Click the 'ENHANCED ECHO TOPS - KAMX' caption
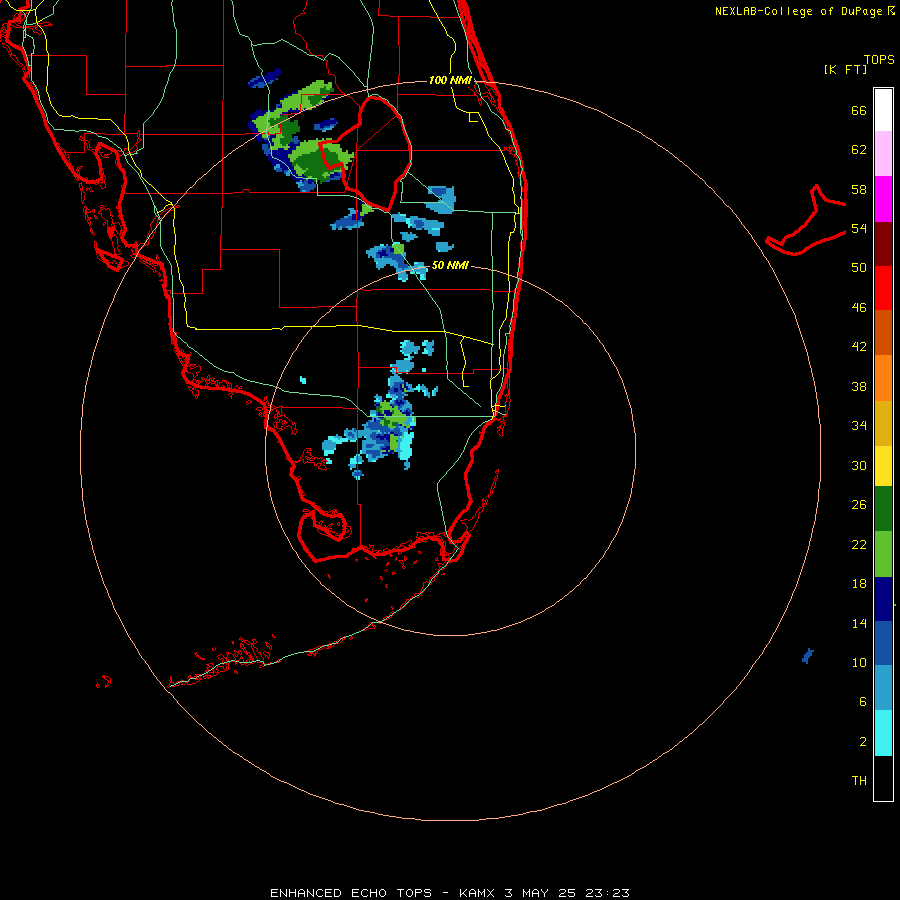The image size is (900, 900). [382, 893]
